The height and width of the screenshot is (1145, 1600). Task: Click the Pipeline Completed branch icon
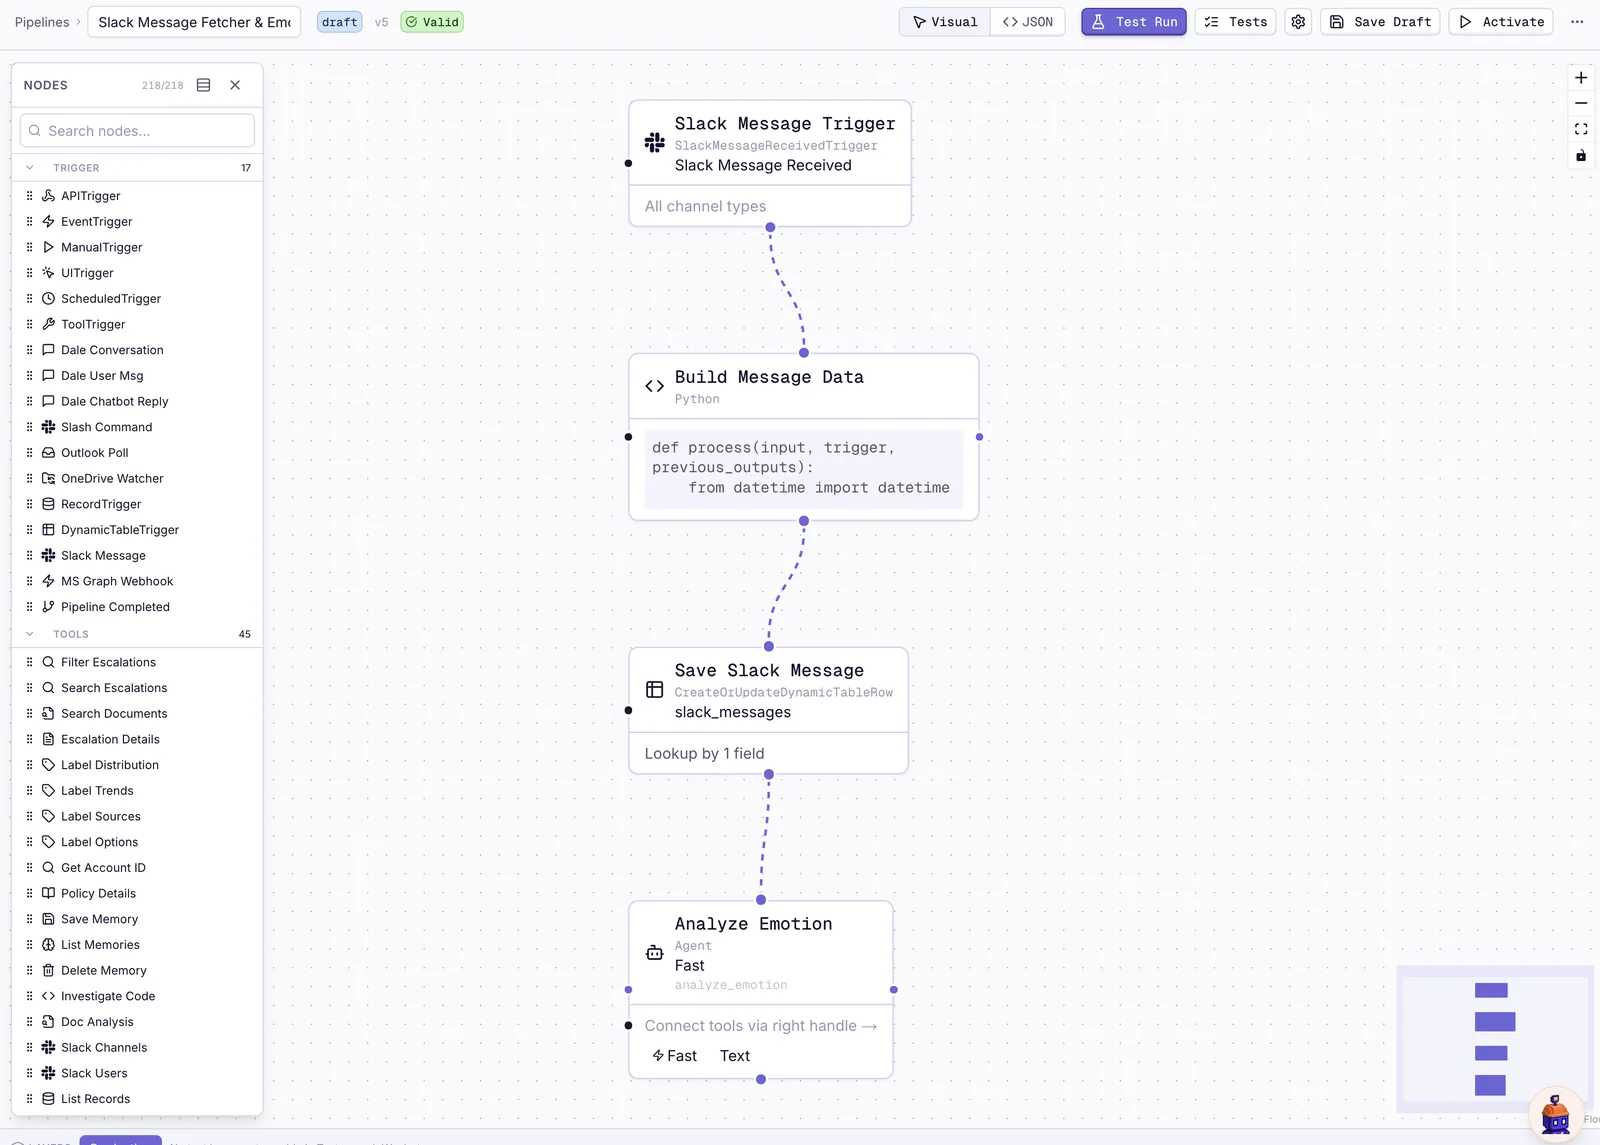48,607
